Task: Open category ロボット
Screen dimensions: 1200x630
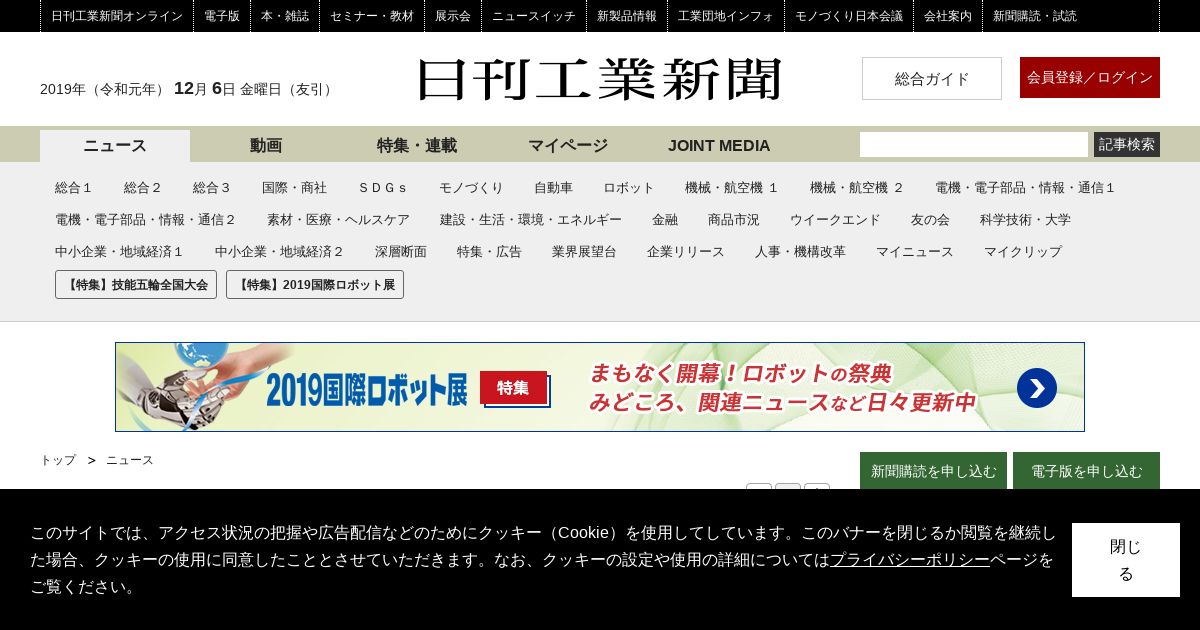Action: (x=629, y=188)
